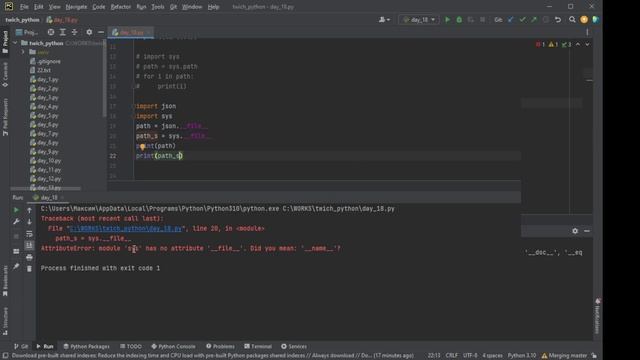Toggle the Structure tool window
The height and width of the screenshot is (360, 640).
click(x=5, y=321)
